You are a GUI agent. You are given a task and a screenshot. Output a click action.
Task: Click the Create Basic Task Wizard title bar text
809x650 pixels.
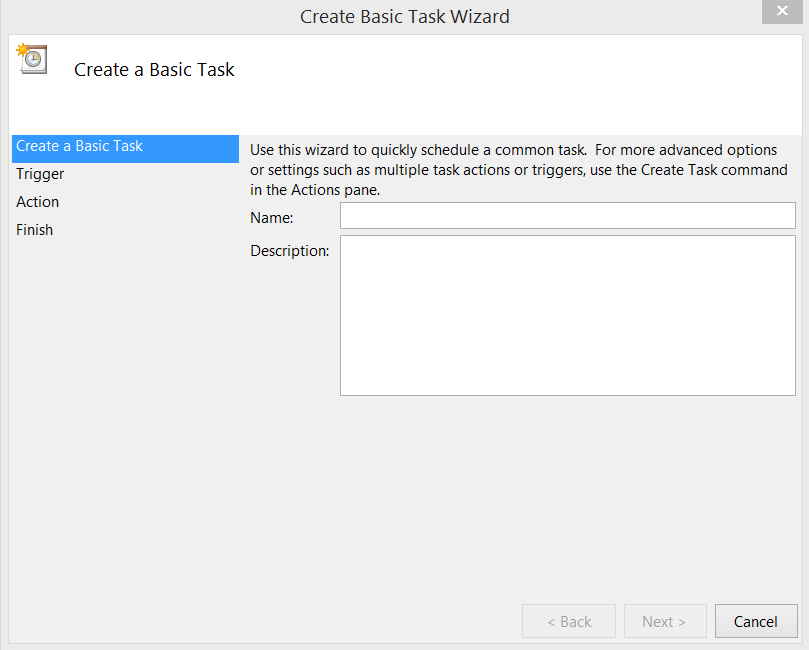(404, 16)
